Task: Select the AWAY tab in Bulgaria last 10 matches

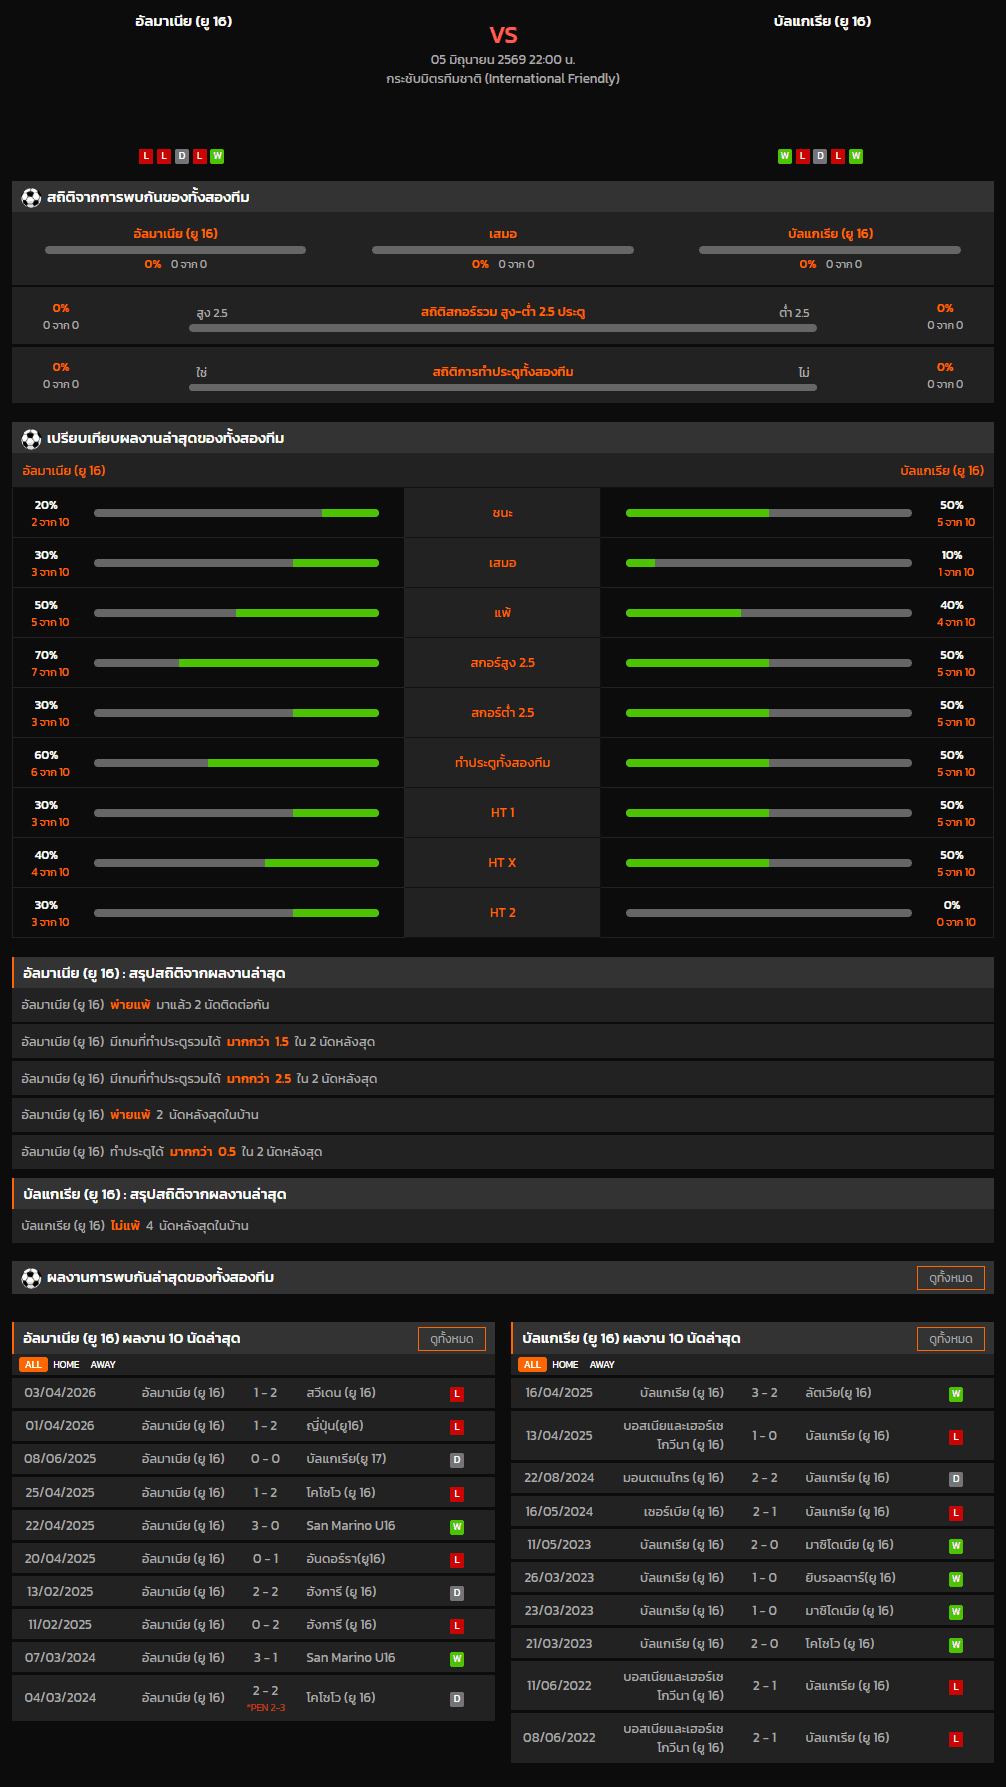Action: point(602,1365)
